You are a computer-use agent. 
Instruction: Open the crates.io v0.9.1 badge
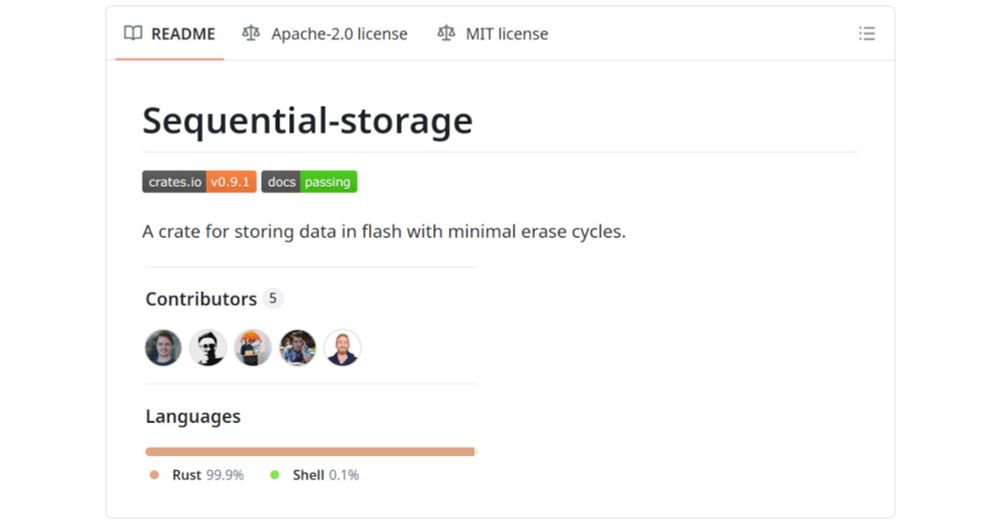(x=199, y=182)
